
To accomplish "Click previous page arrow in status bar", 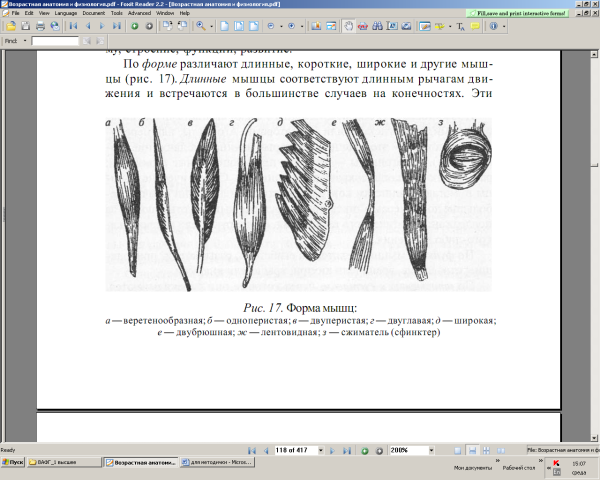I will [264, 451].
